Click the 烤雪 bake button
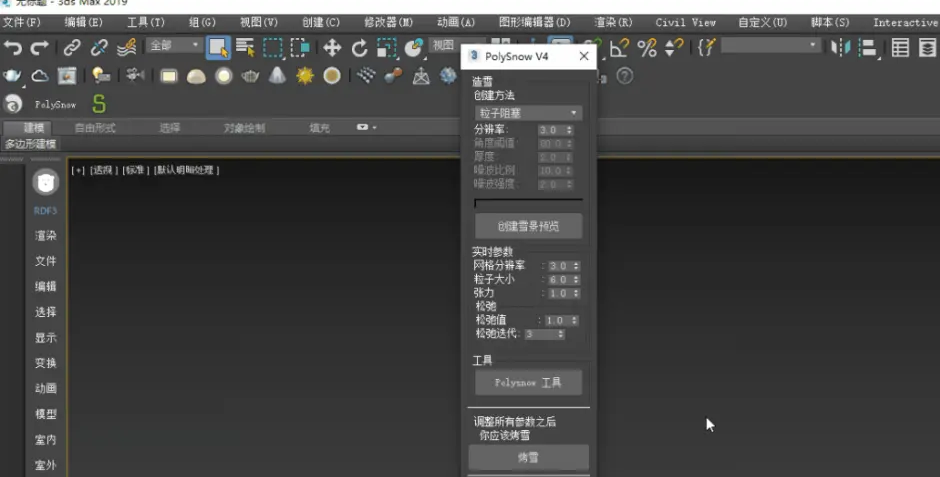This screenshot has width=940, height=477. (x=528, y=457)
